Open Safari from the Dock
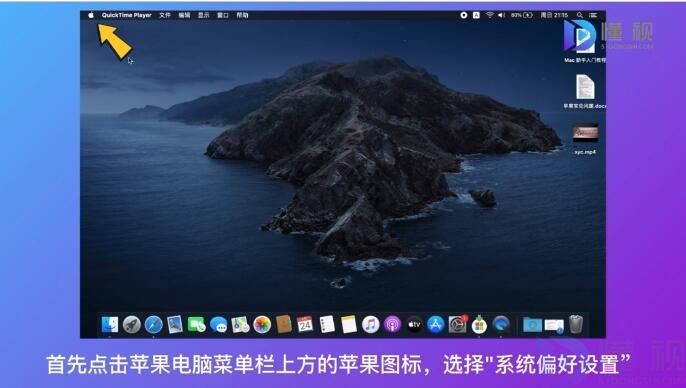The height and width of the screenshot is (388, 686). pyautogui.click(x=154, y=325)
